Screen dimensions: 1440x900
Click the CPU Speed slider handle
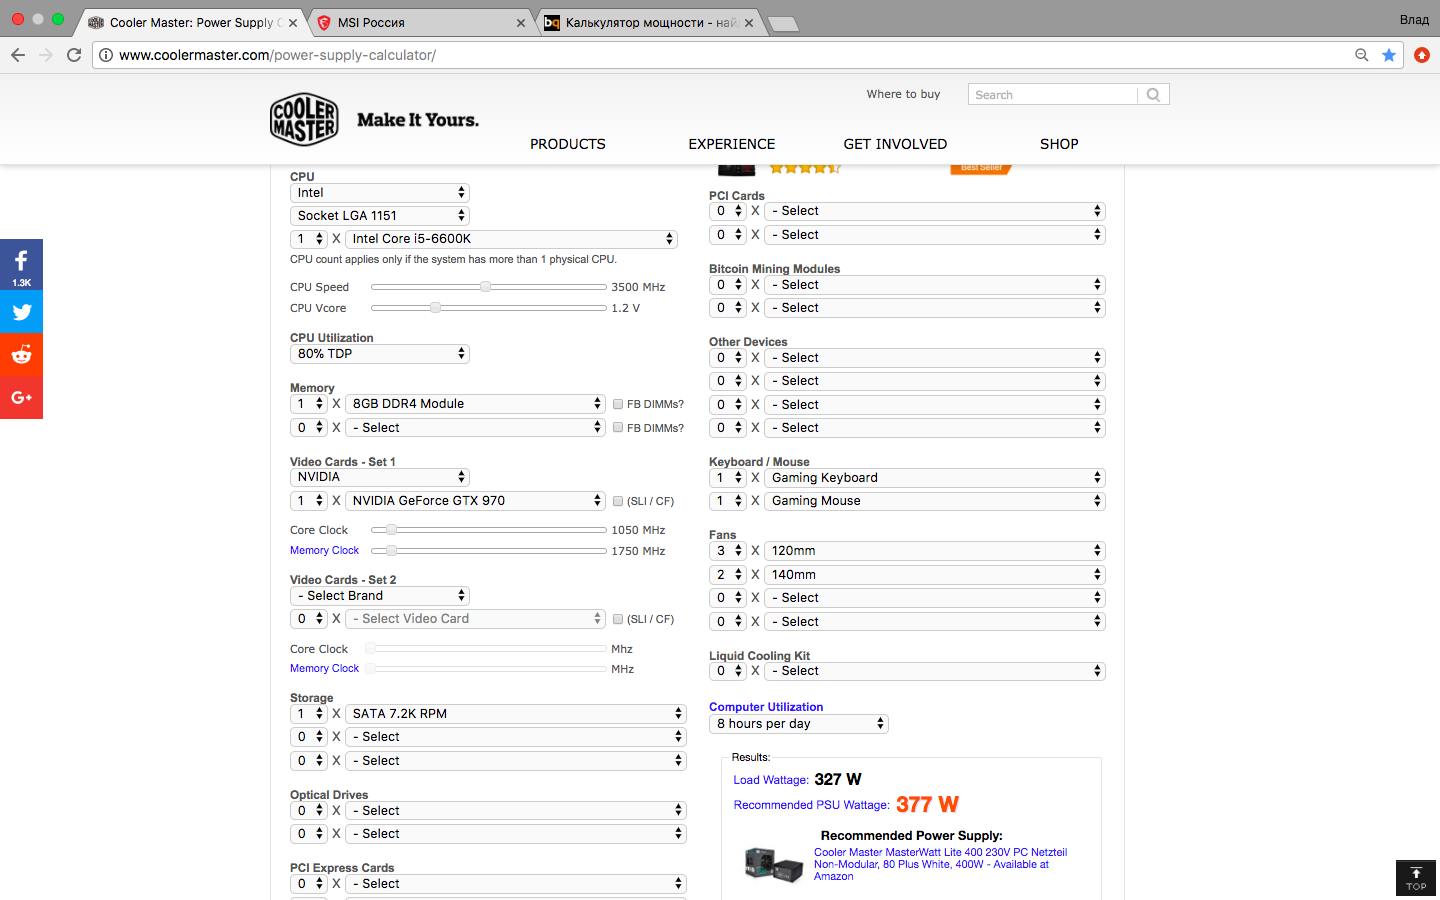(x=485, y=287)
